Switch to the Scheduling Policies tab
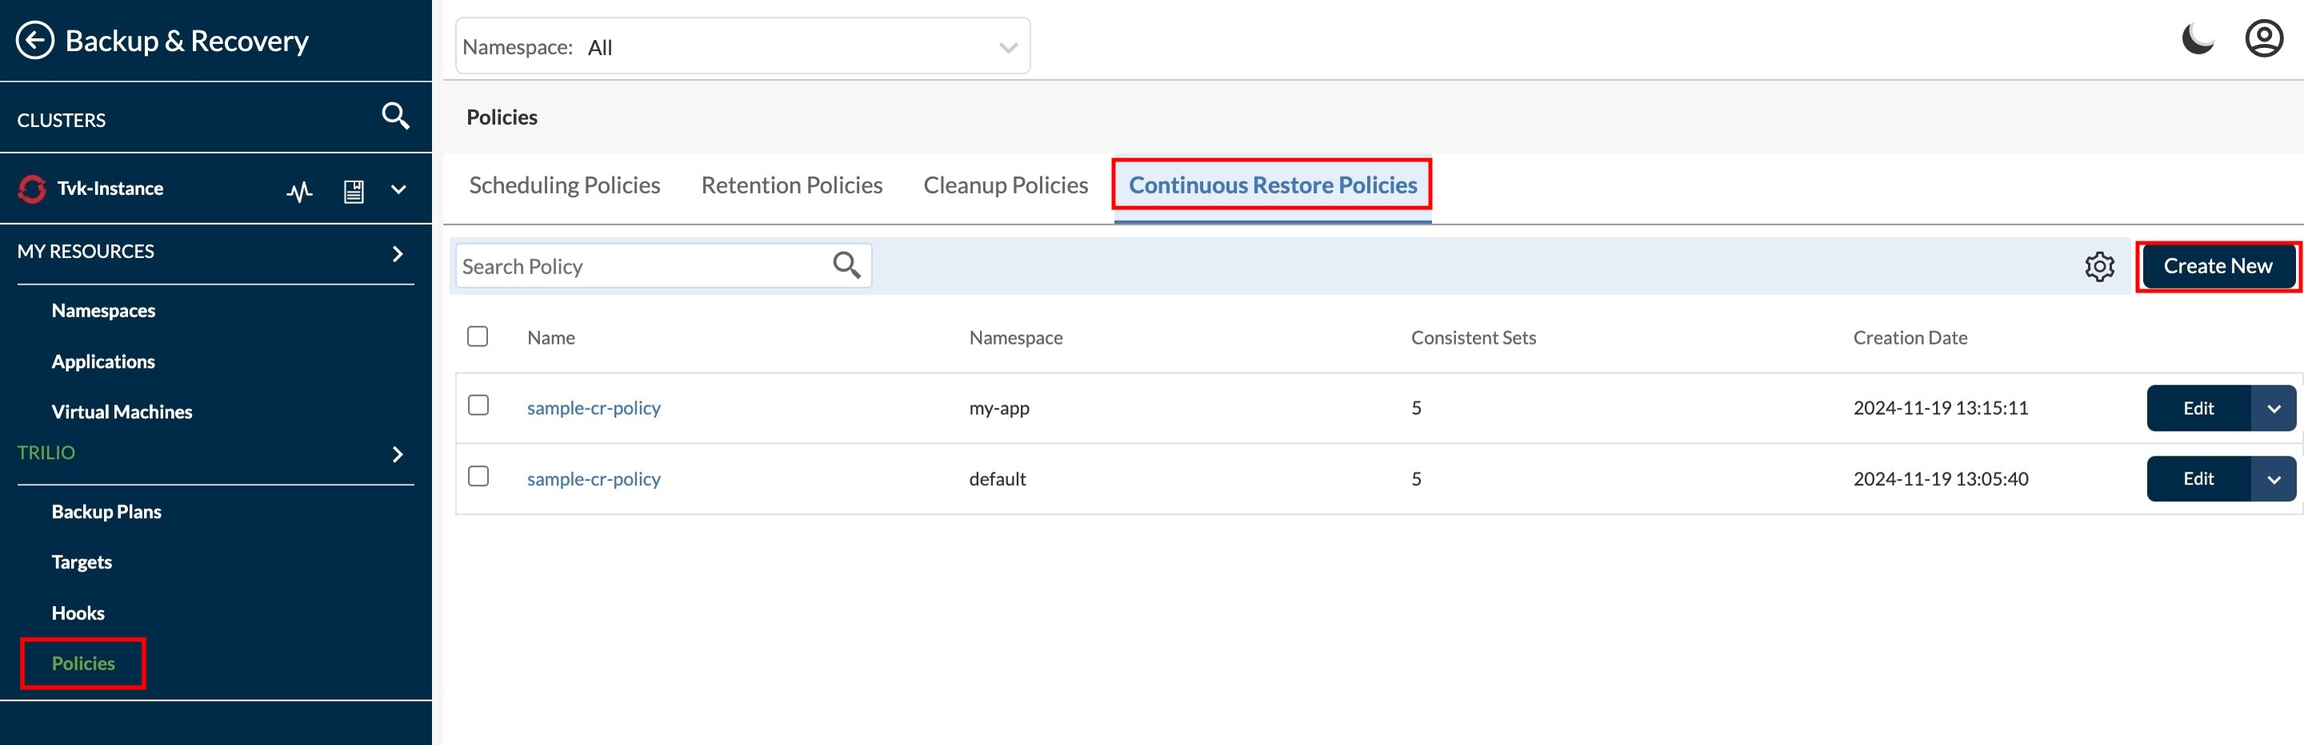This screenshot has width=2304, height=745. pos(564,185)
